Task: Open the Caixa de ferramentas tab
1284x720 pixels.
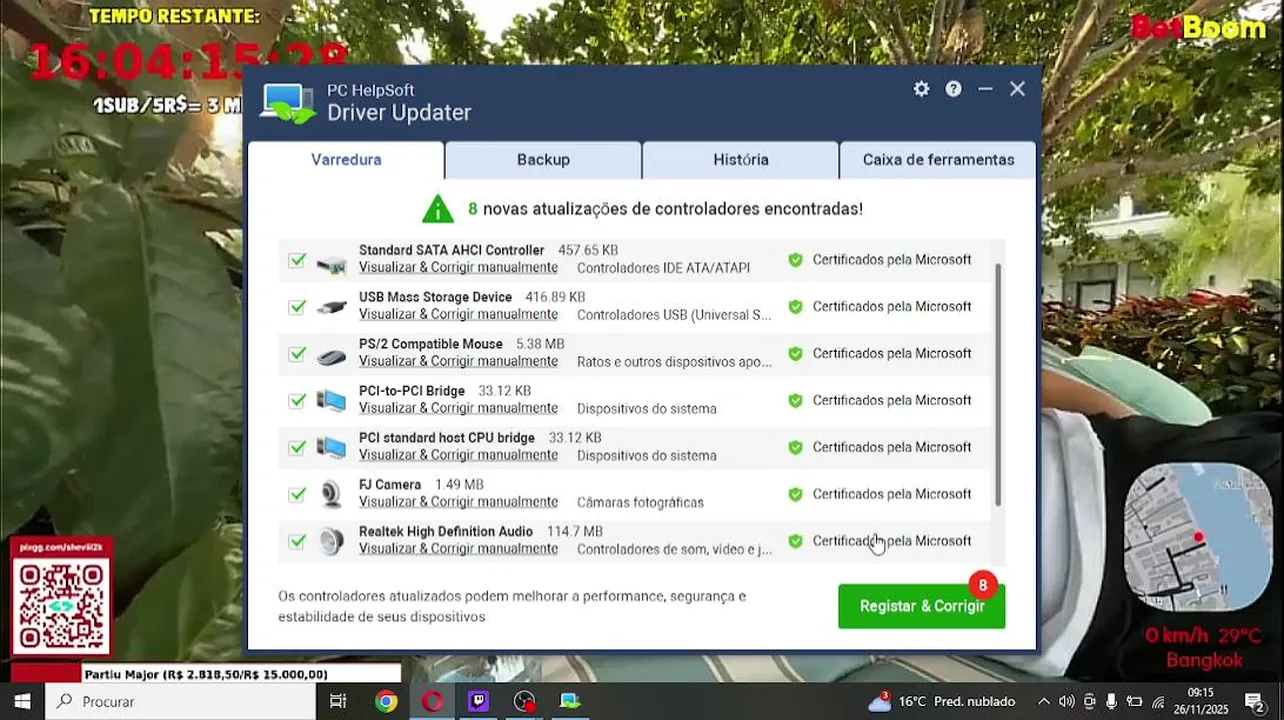Action: (x=938, y=160)
